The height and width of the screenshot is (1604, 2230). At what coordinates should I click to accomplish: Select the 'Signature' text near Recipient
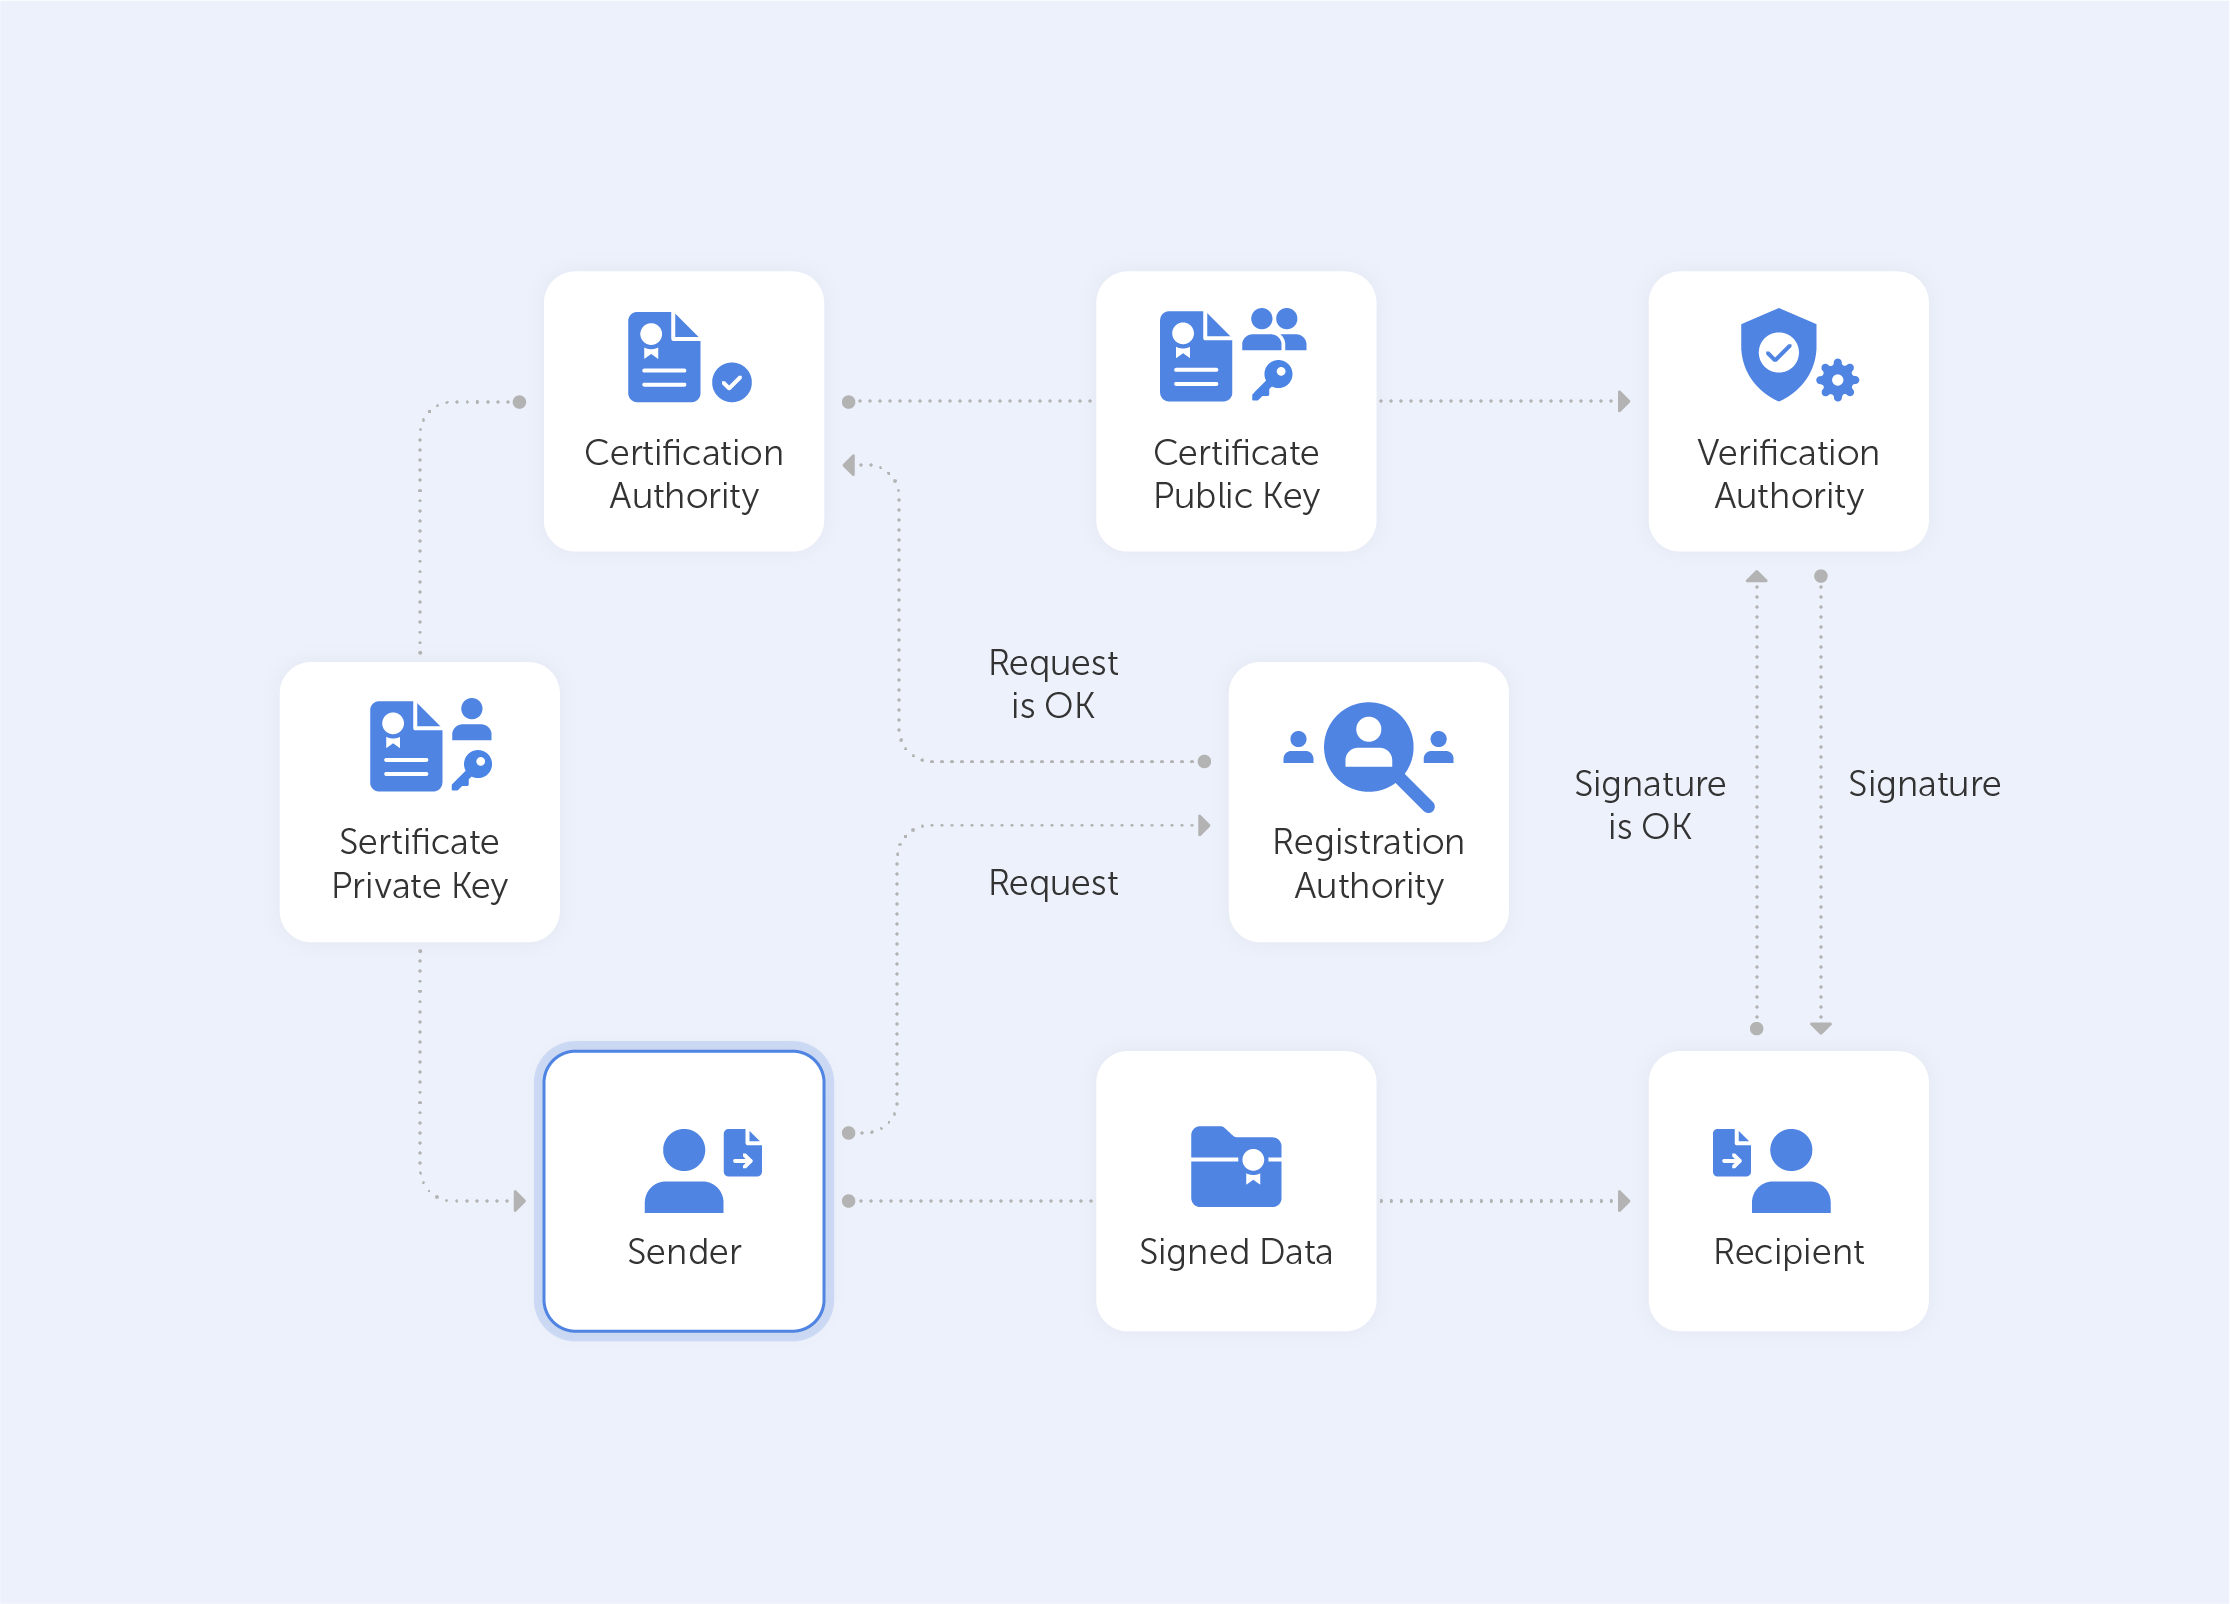click(x=1925, y=784)
